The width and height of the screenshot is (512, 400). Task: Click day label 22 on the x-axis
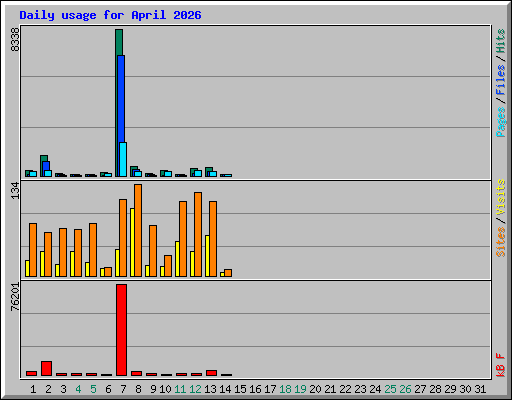point(345,389)
